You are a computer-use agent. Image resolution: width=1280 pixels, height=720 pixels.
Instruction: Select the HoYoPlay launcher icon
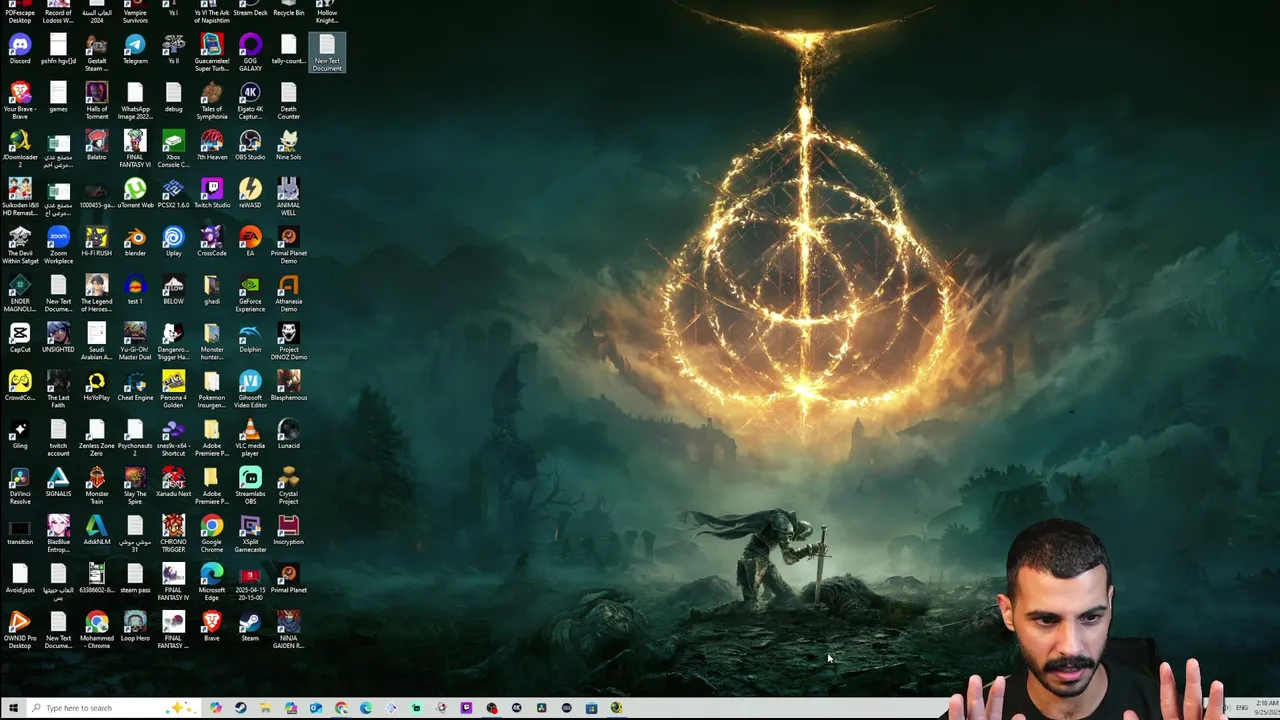pyautogui.click(x=96, y=385)
